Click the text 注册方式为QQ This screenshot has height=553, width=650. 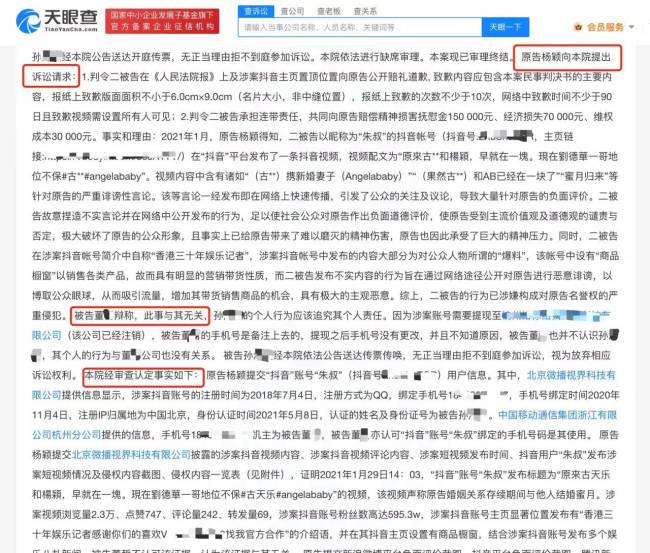click(x=356, y=395)
